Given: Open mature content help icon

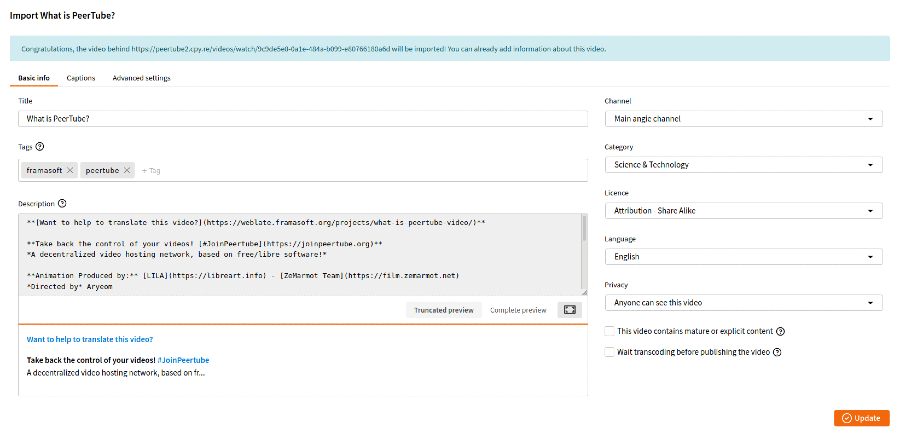Looking at the screenshot, I should [781, 331].
